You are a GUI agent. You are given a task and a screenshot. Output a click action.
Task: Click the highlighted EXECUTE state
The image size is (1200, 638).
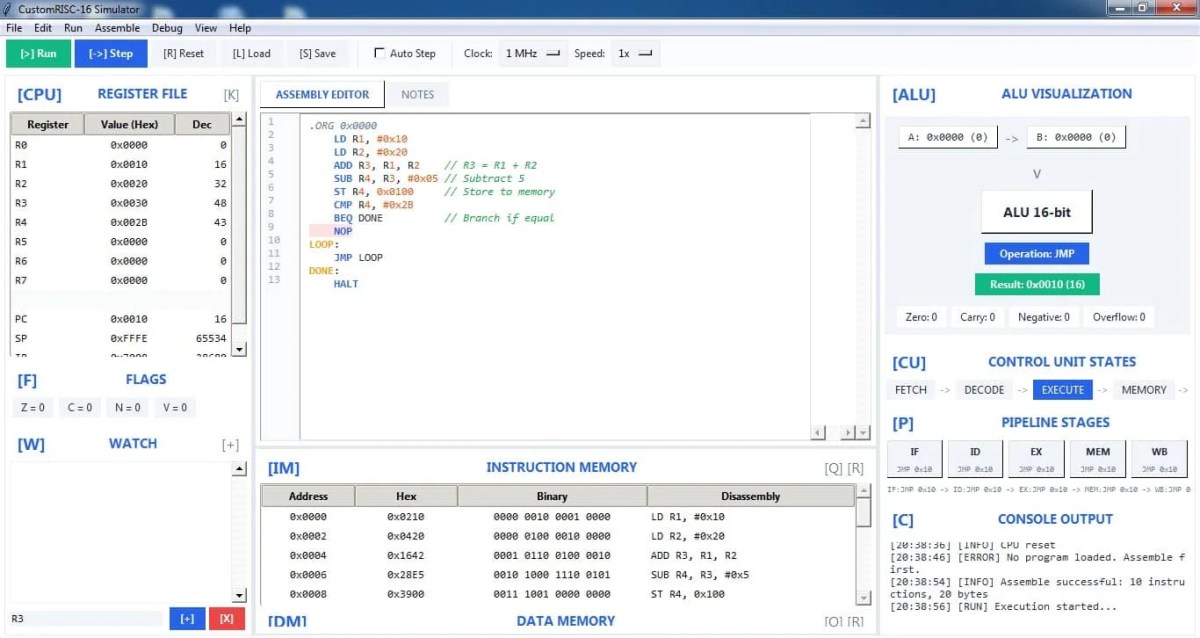(x=1063, y=390)
